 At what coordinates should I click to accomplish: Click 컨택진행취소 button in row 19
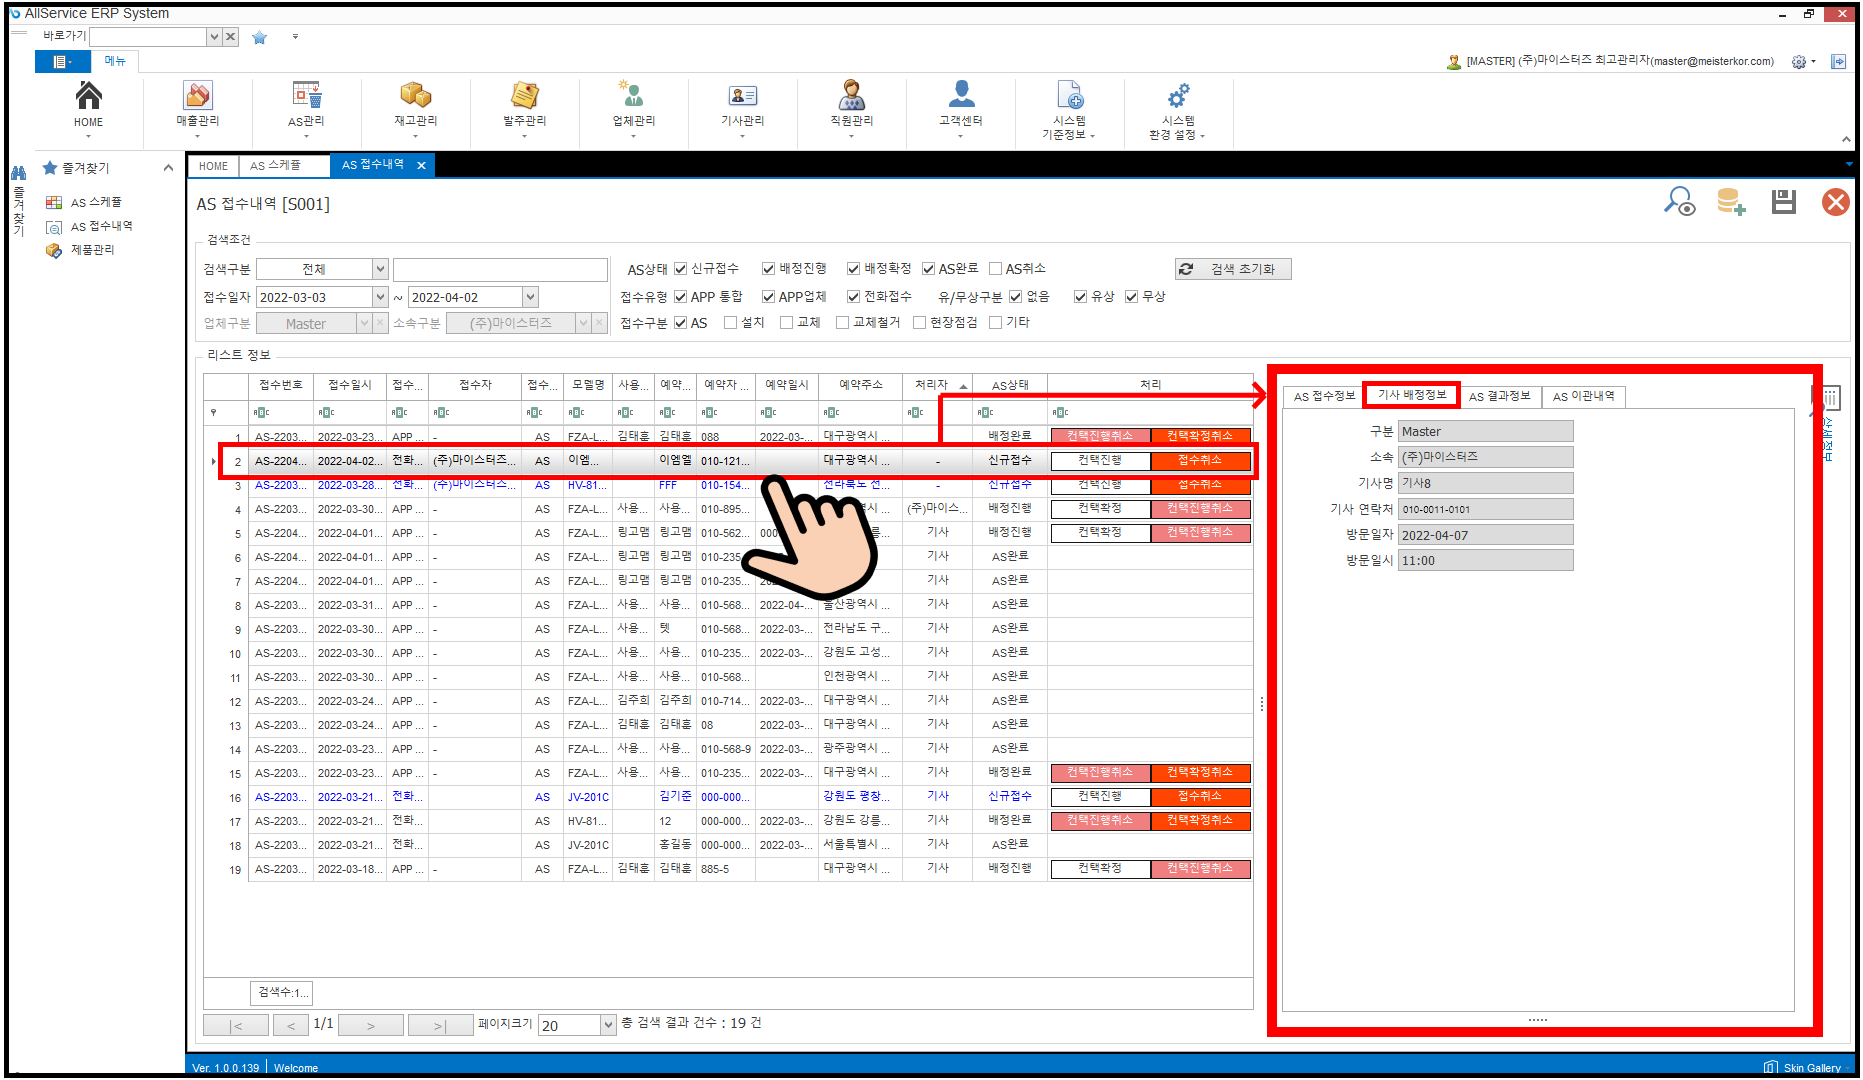(1200, 869)
